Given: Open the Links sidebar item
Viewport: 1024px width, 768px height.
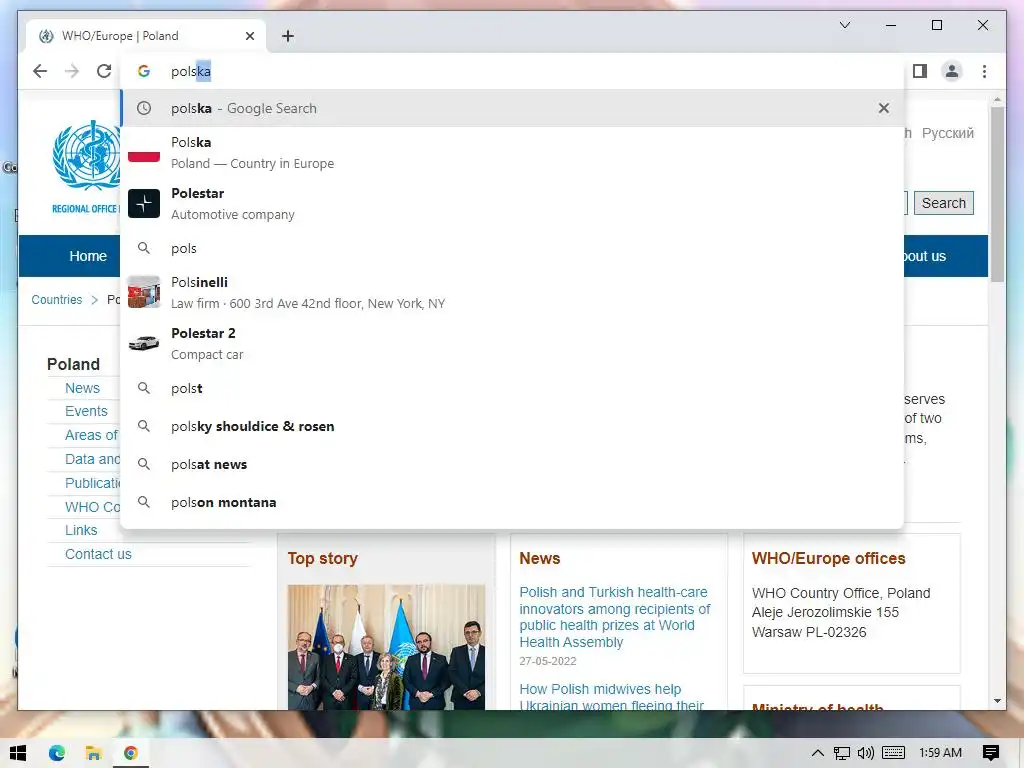Looking at the screenshot, I should [81, 530].
